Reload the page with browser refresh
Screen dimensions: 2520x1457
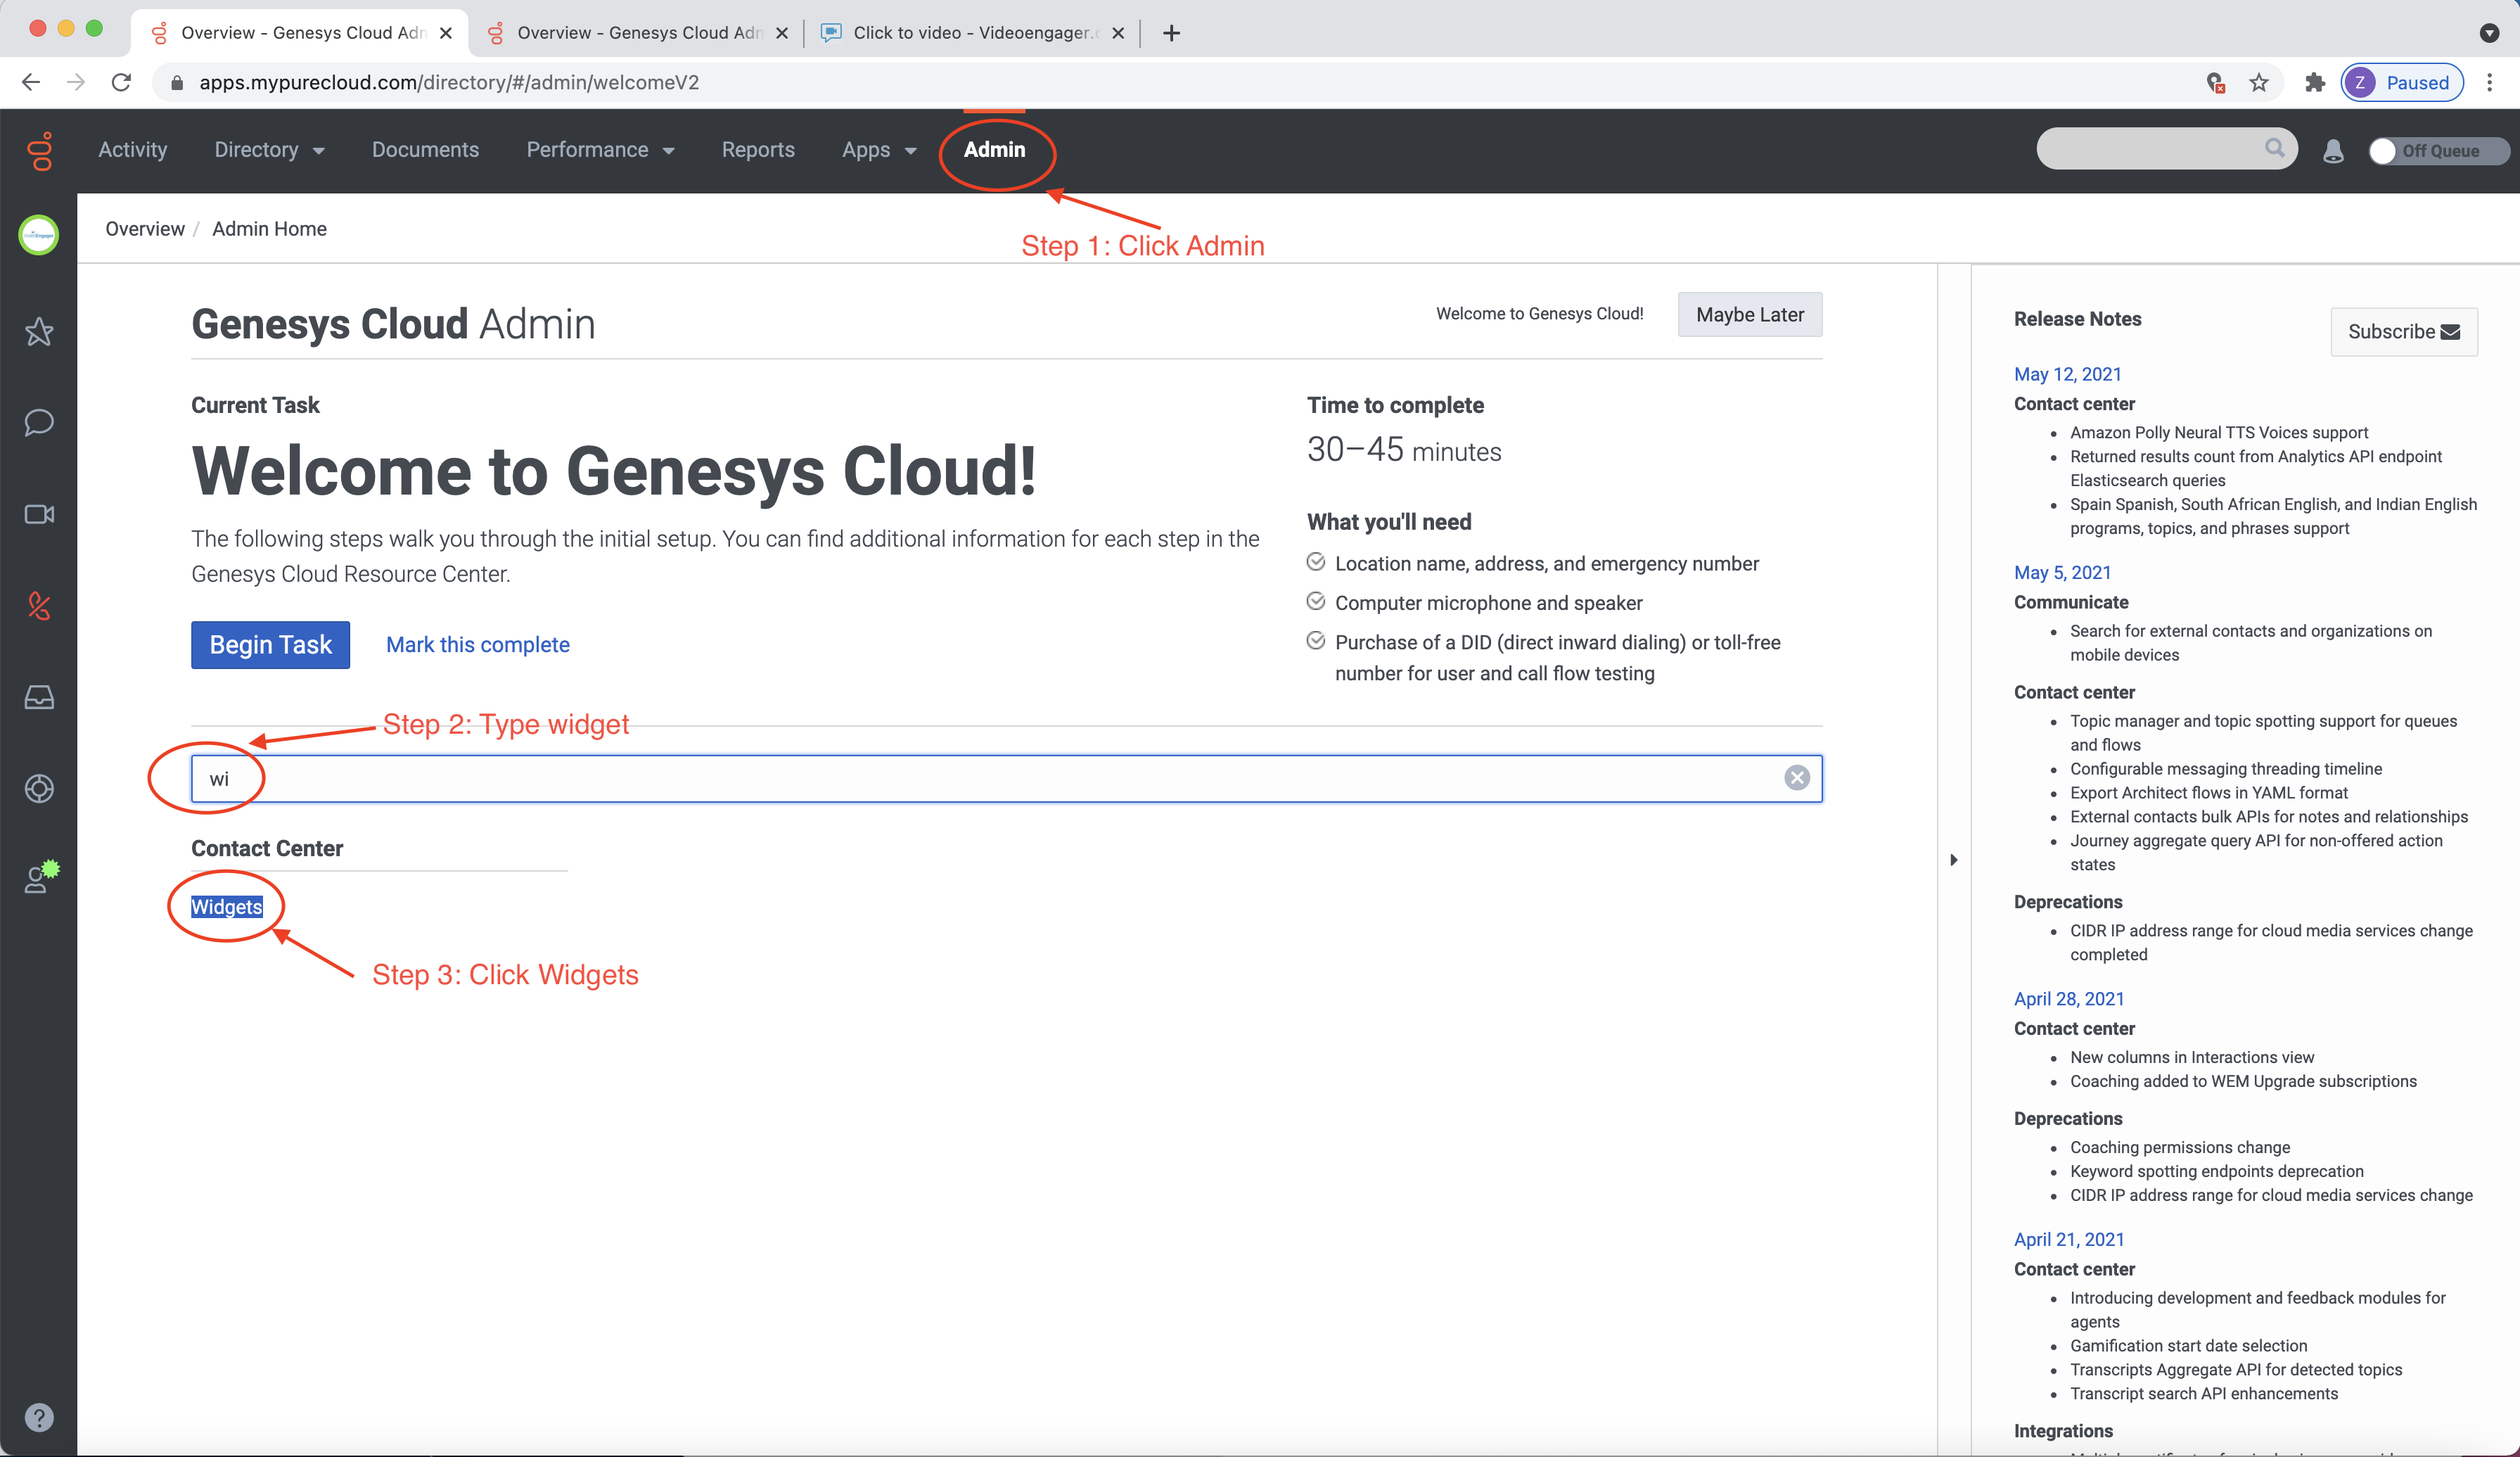pyautogui.click(x=121, y=83)
